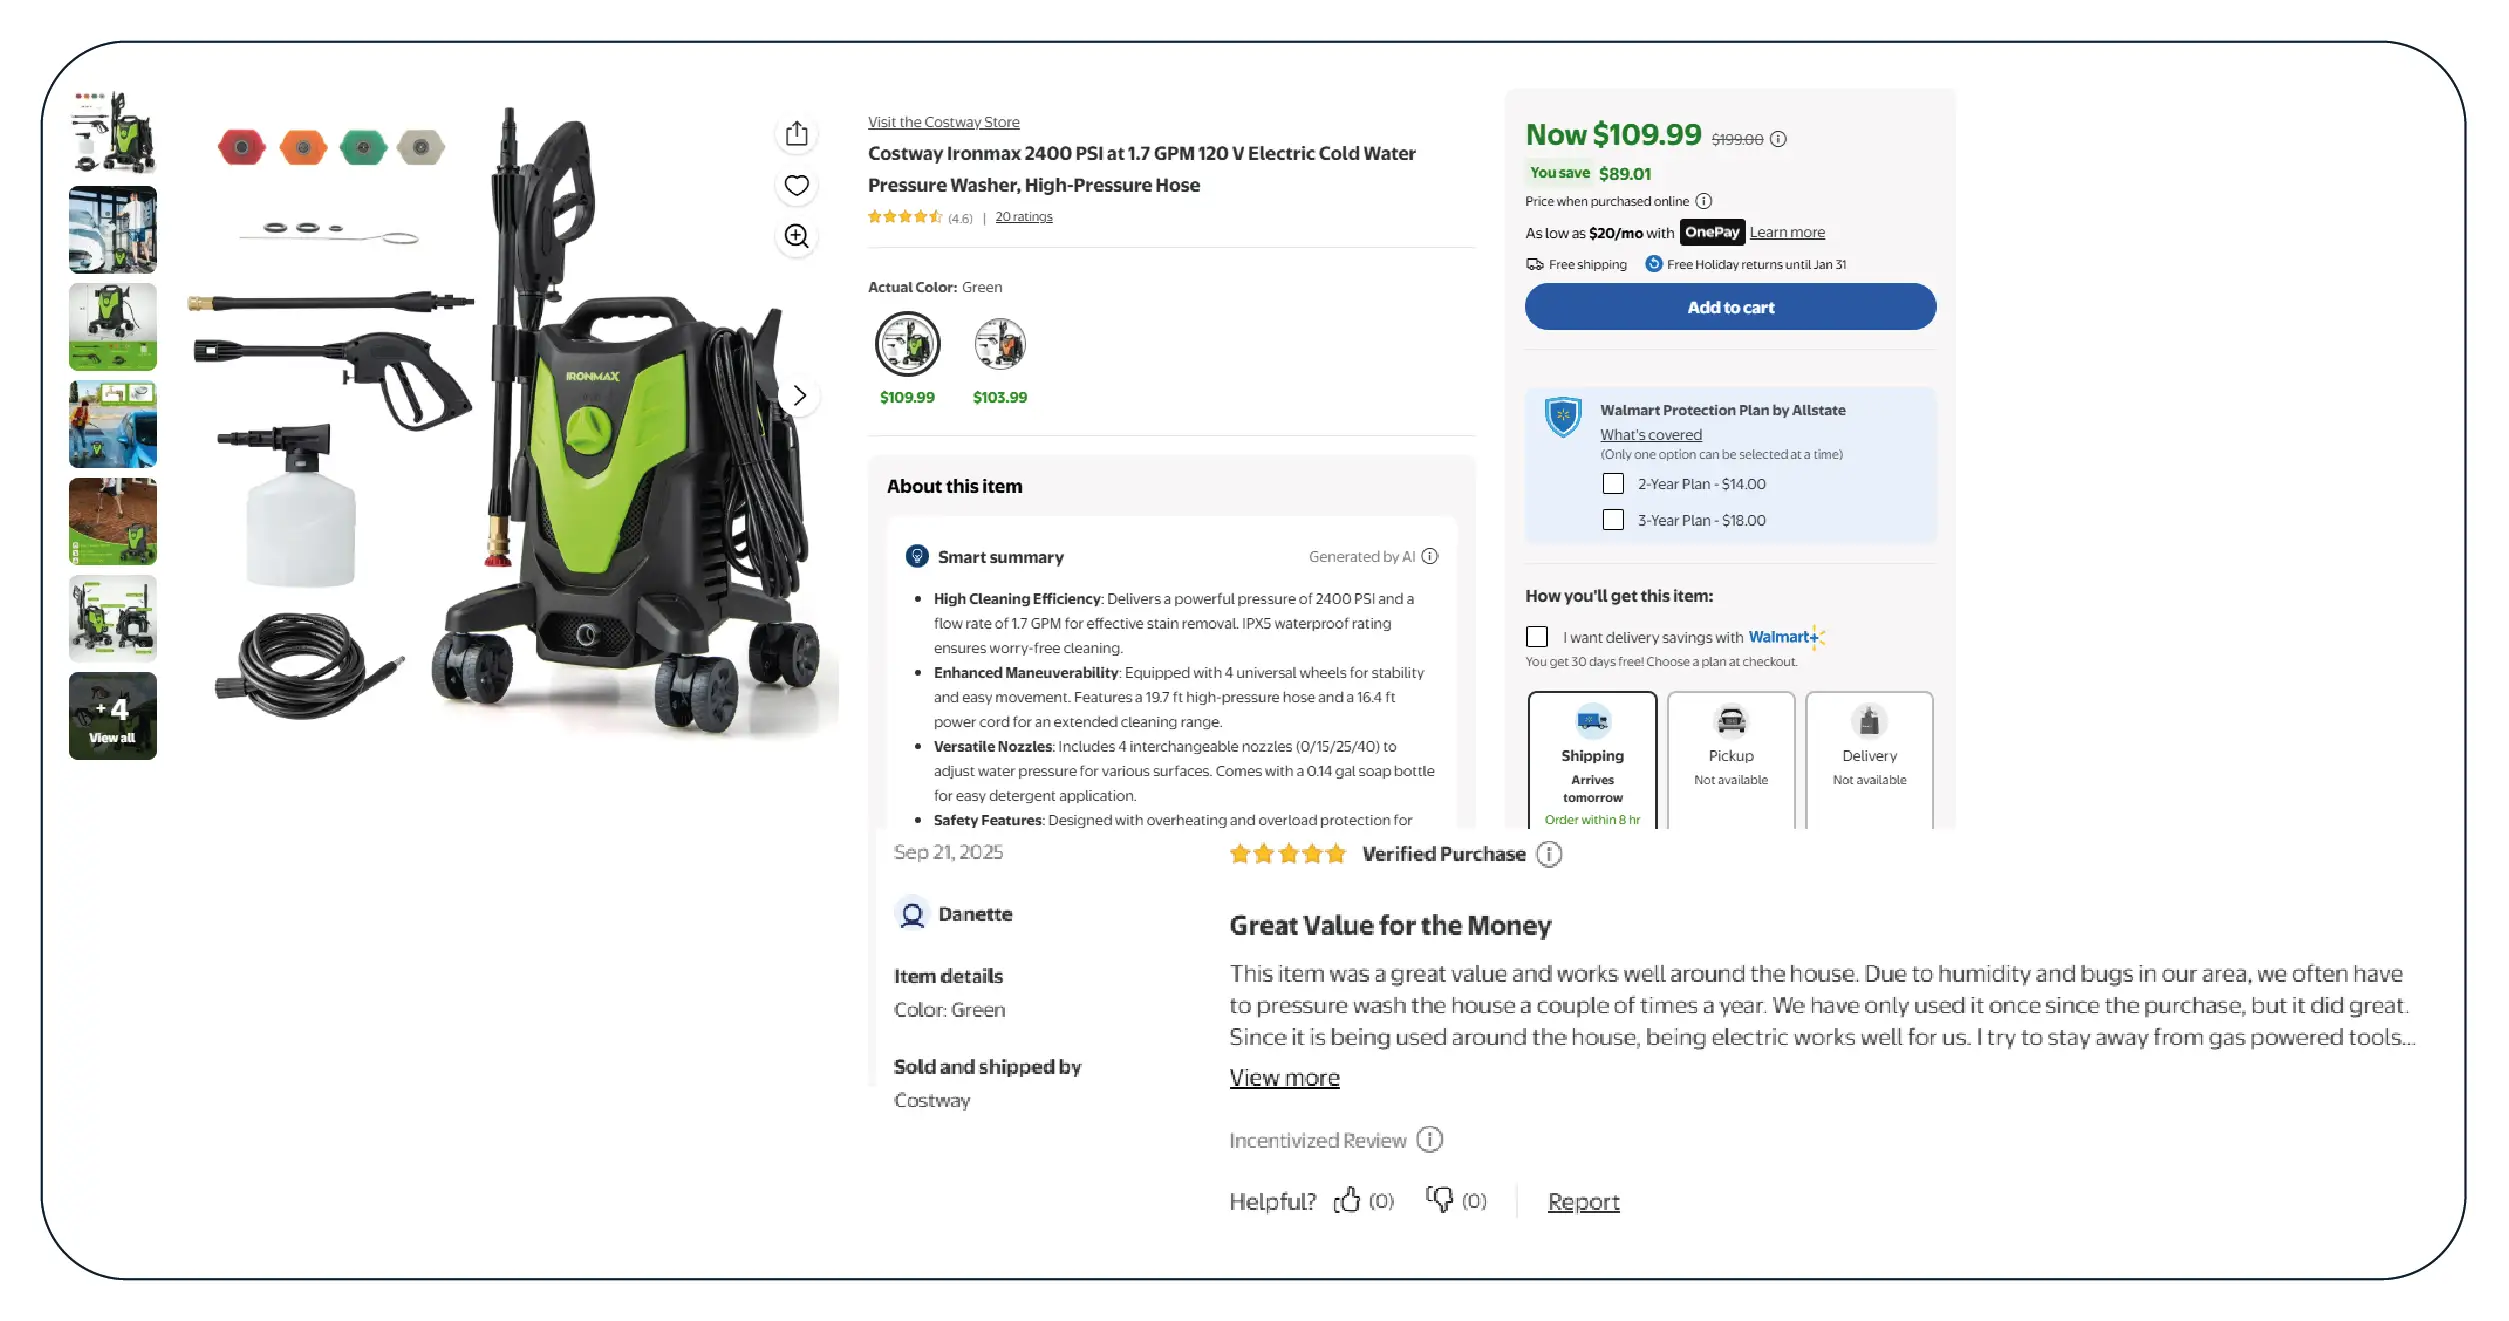
Task: Mark review helpful with thumbs up
Action: pos(1347,1200)
